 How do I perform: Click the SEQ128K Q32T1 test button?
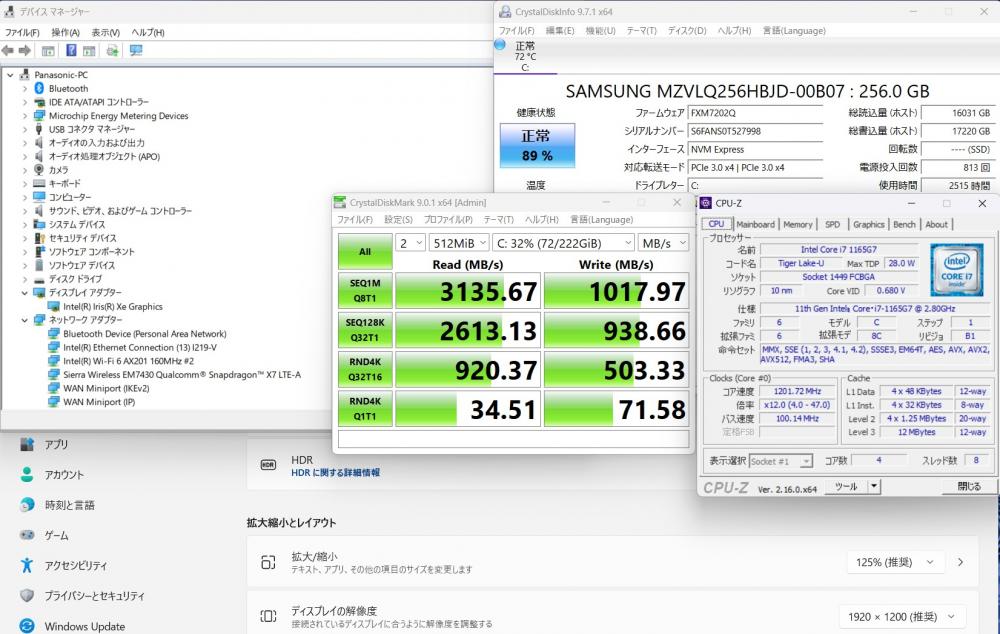[365, 330]
